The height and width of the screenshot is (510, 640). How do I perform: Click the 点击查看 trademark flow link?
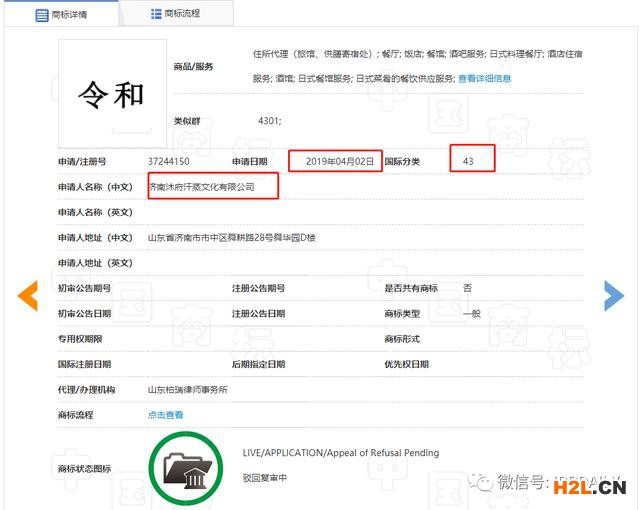click(166, 415)
